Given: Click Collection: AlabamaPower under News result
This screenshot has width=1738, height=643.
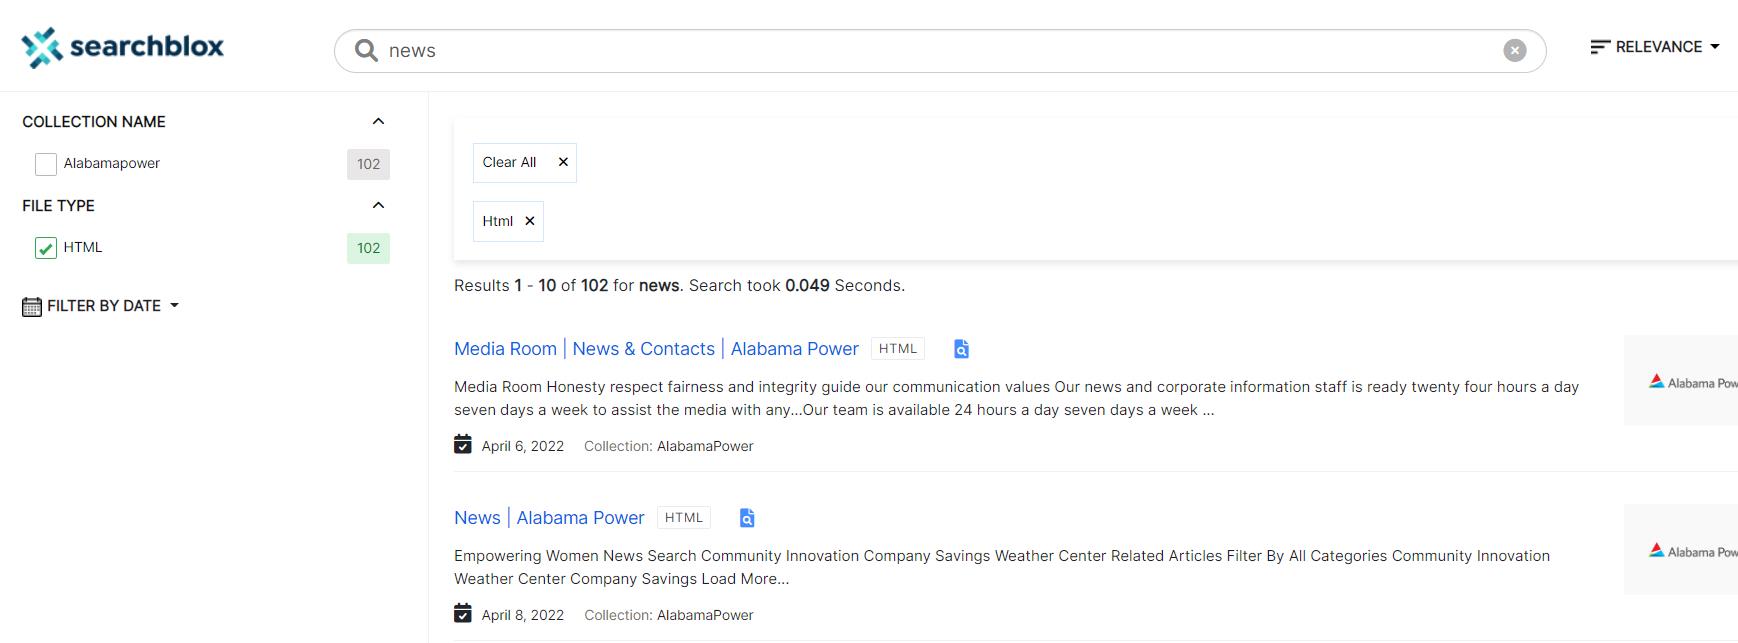Looking at the screenshot, I should [669, 615].
